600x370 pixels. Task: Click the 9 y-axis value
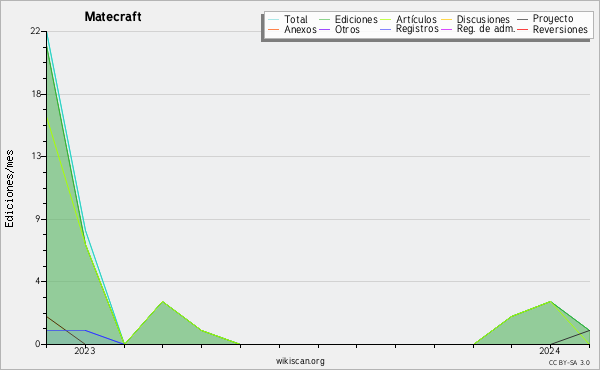[x=38, y=219]
